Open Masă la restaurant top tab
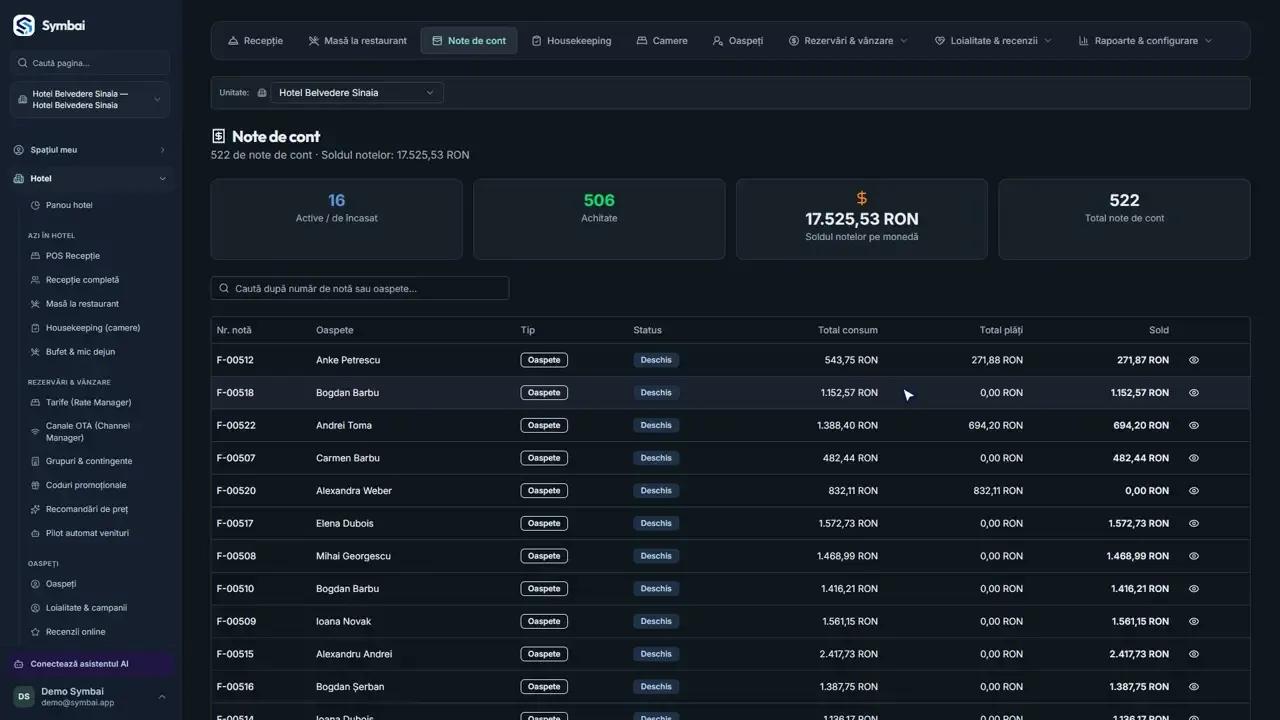1280x720 pixels. (x=357, y=41)
